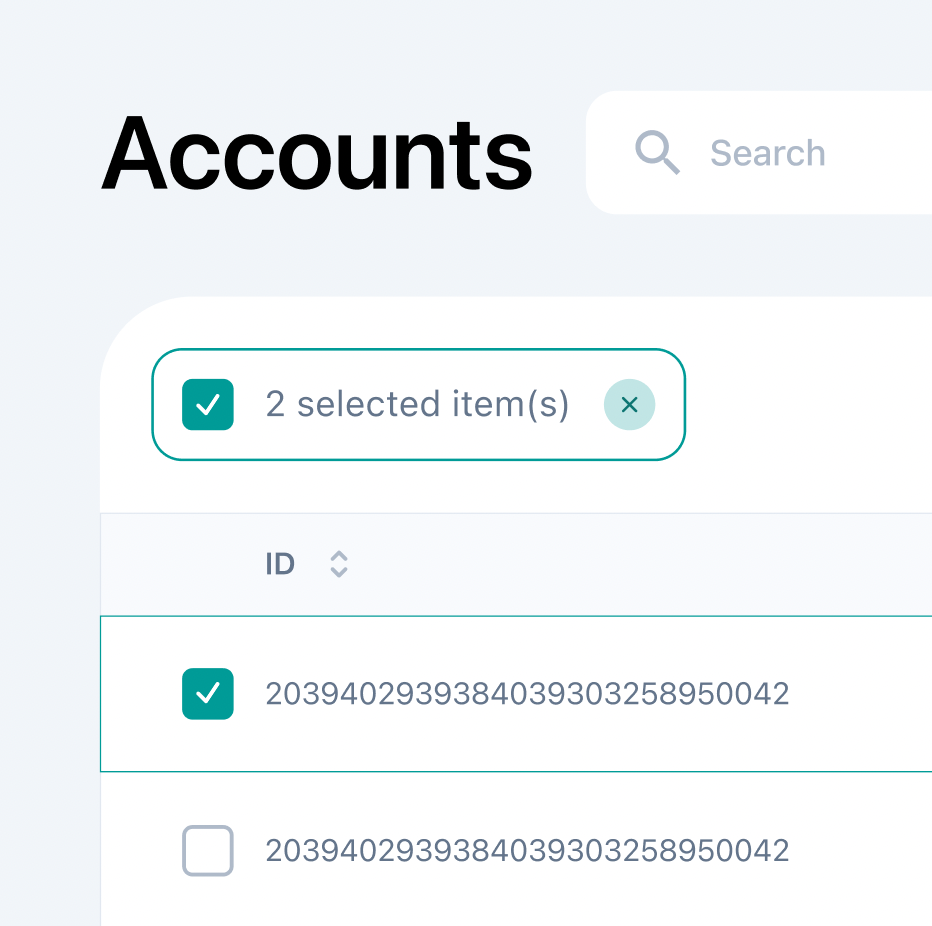Open the second unselected account ID

click(x=527, y=851)
